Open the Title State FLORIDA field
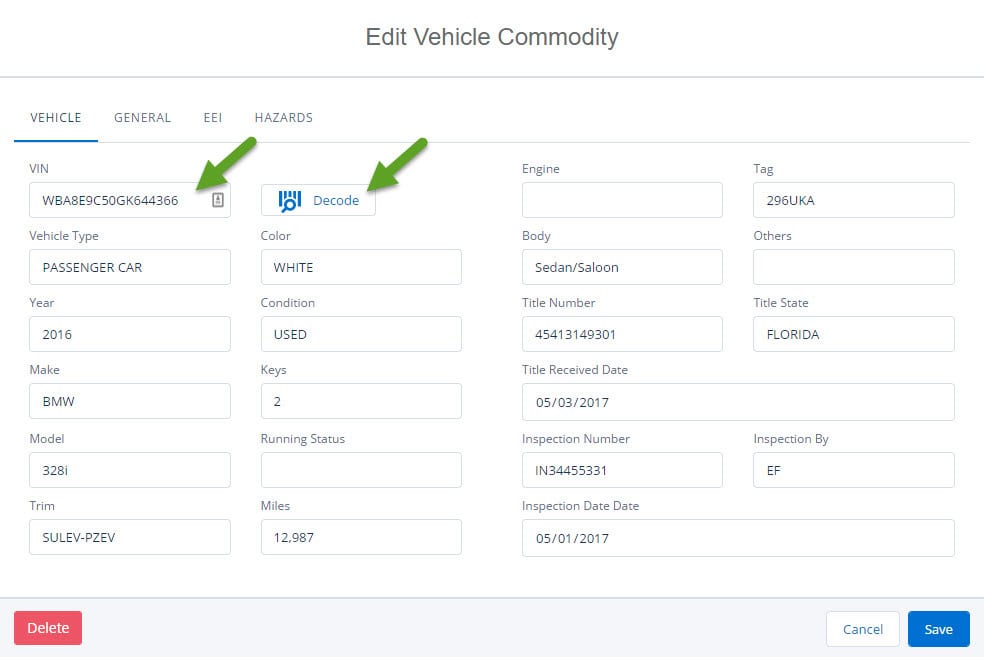 [x=853, y=334]
